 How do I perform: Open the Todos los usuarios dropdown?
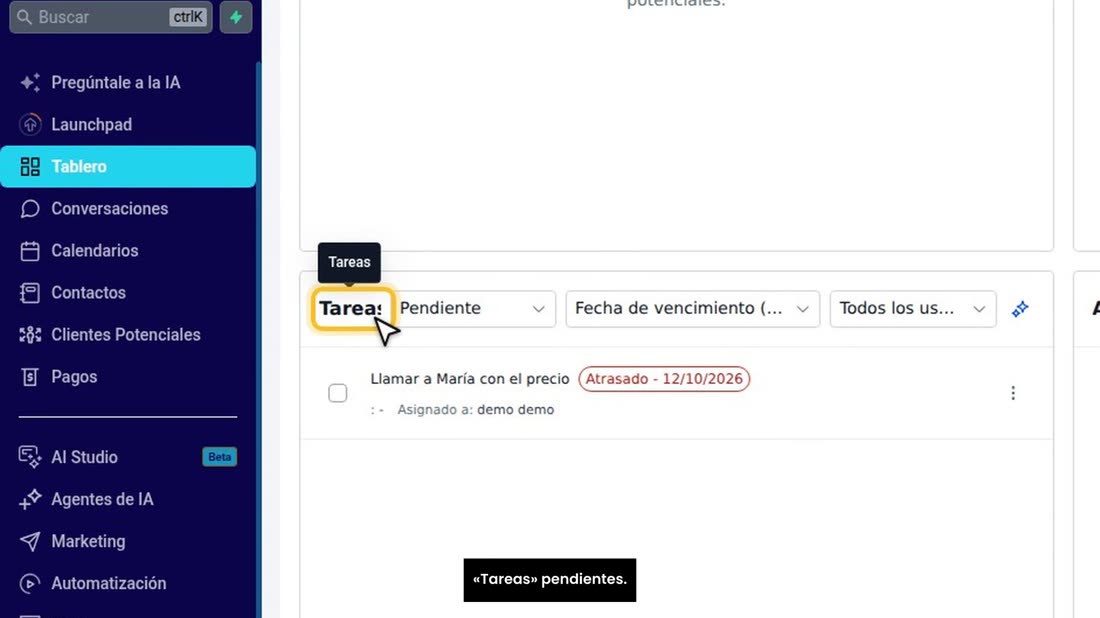913,309
